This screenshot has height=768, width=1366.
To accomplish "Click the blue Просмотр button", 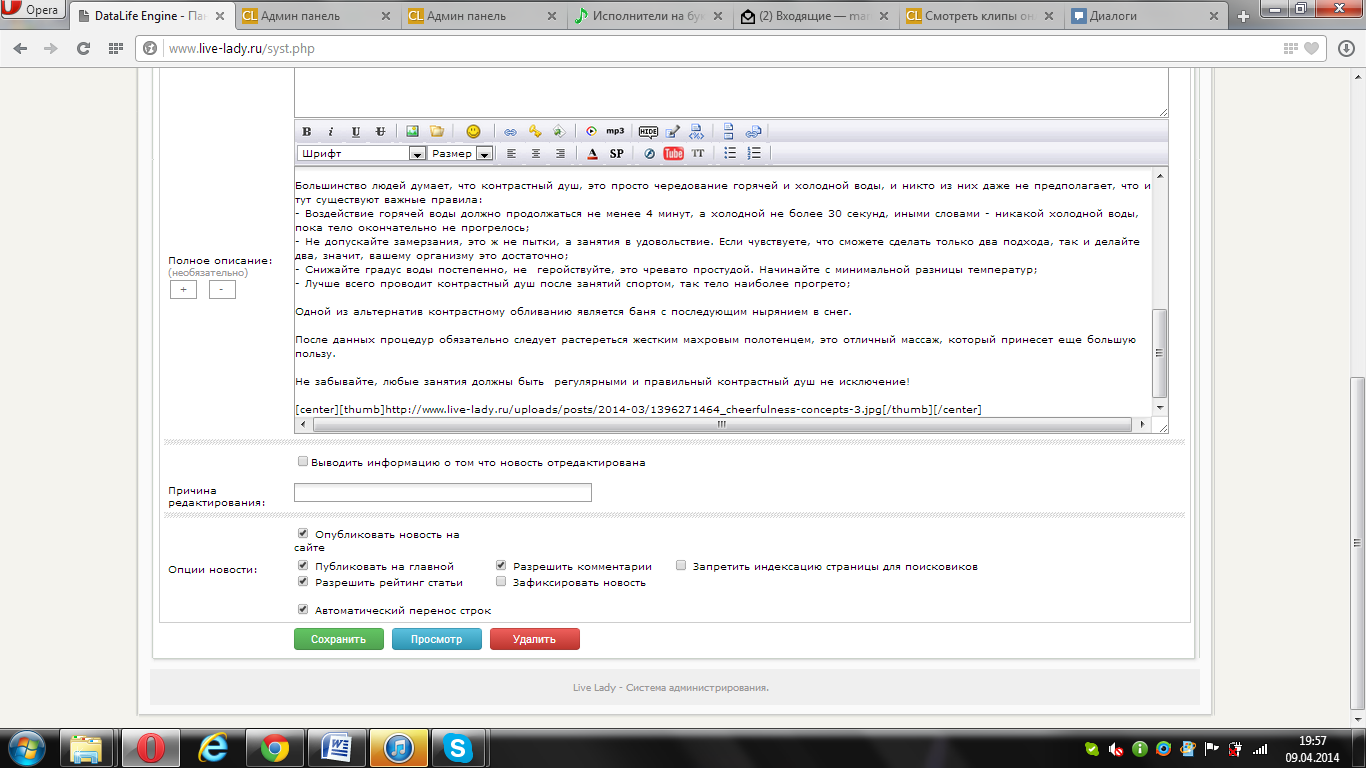I will click(x=436, y=639).
